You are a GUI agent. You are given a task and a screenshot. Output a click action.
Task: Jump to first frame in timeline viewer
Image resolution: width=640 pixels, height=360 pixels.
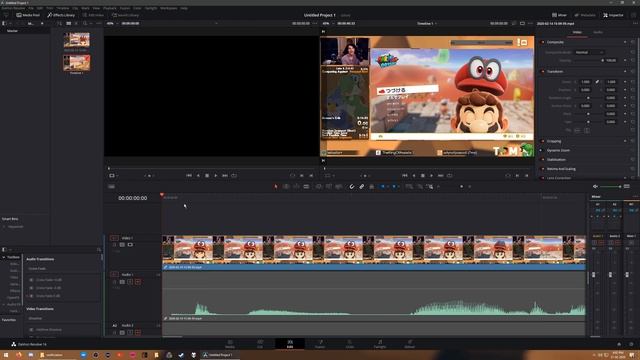pos(404,176)
